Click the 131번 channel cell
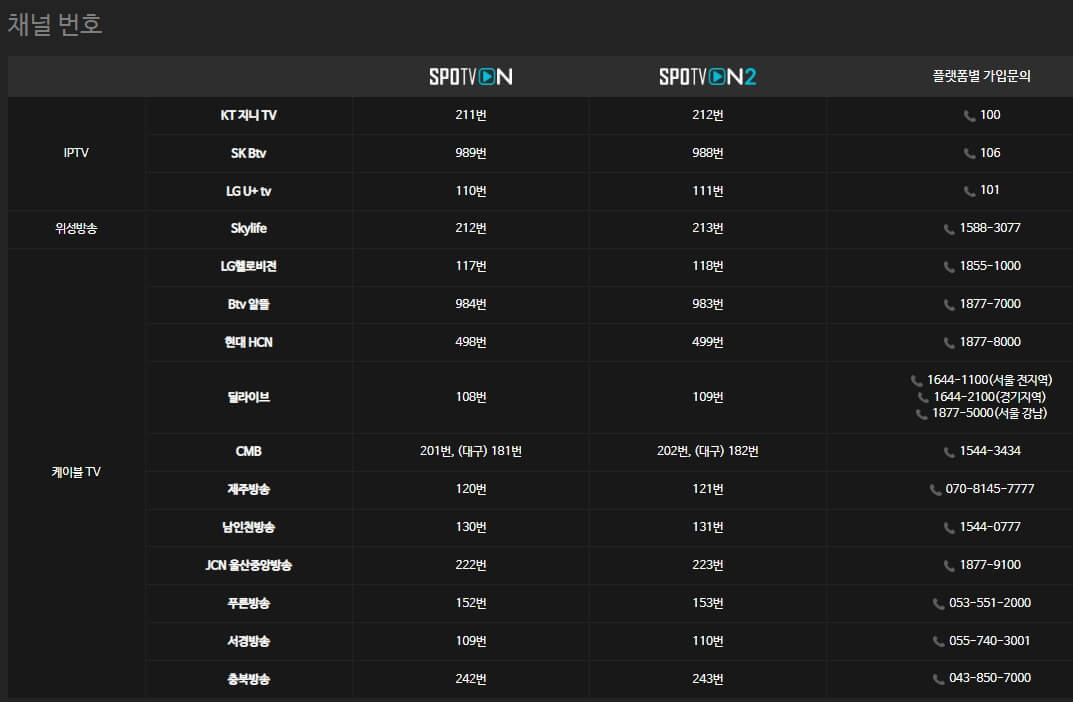Image resolution: width=1073 pixels, height=702 pixels. tap(708, 528)
